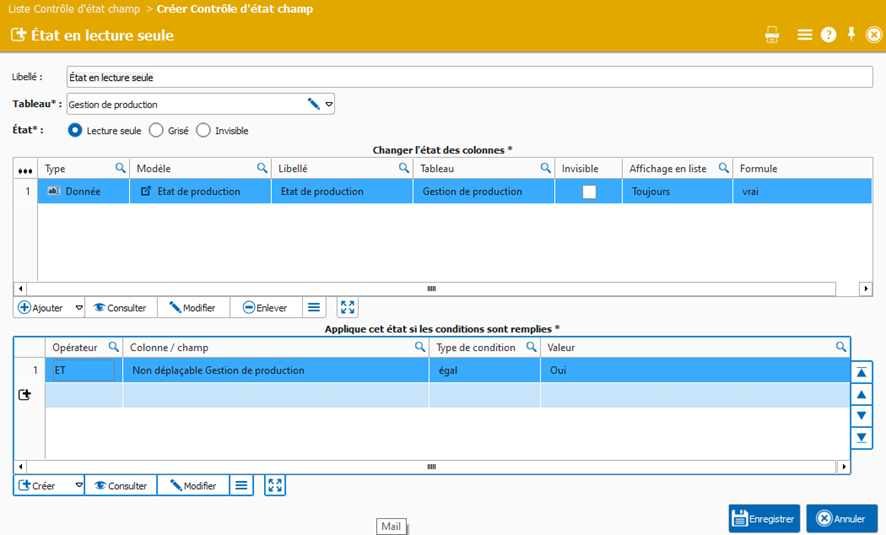This screenshot has height=535, width=886.
Task: Expand columns grid to fullscreen
Action: pos(347,308)
